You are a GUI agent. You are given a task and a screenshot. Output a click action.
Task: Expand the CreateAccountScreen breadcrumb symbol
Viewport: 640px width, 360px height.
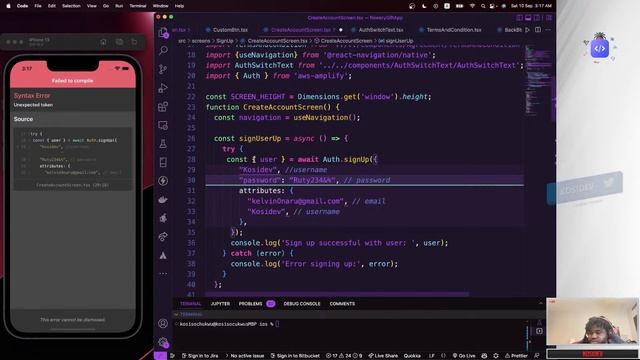pos(343,41)
